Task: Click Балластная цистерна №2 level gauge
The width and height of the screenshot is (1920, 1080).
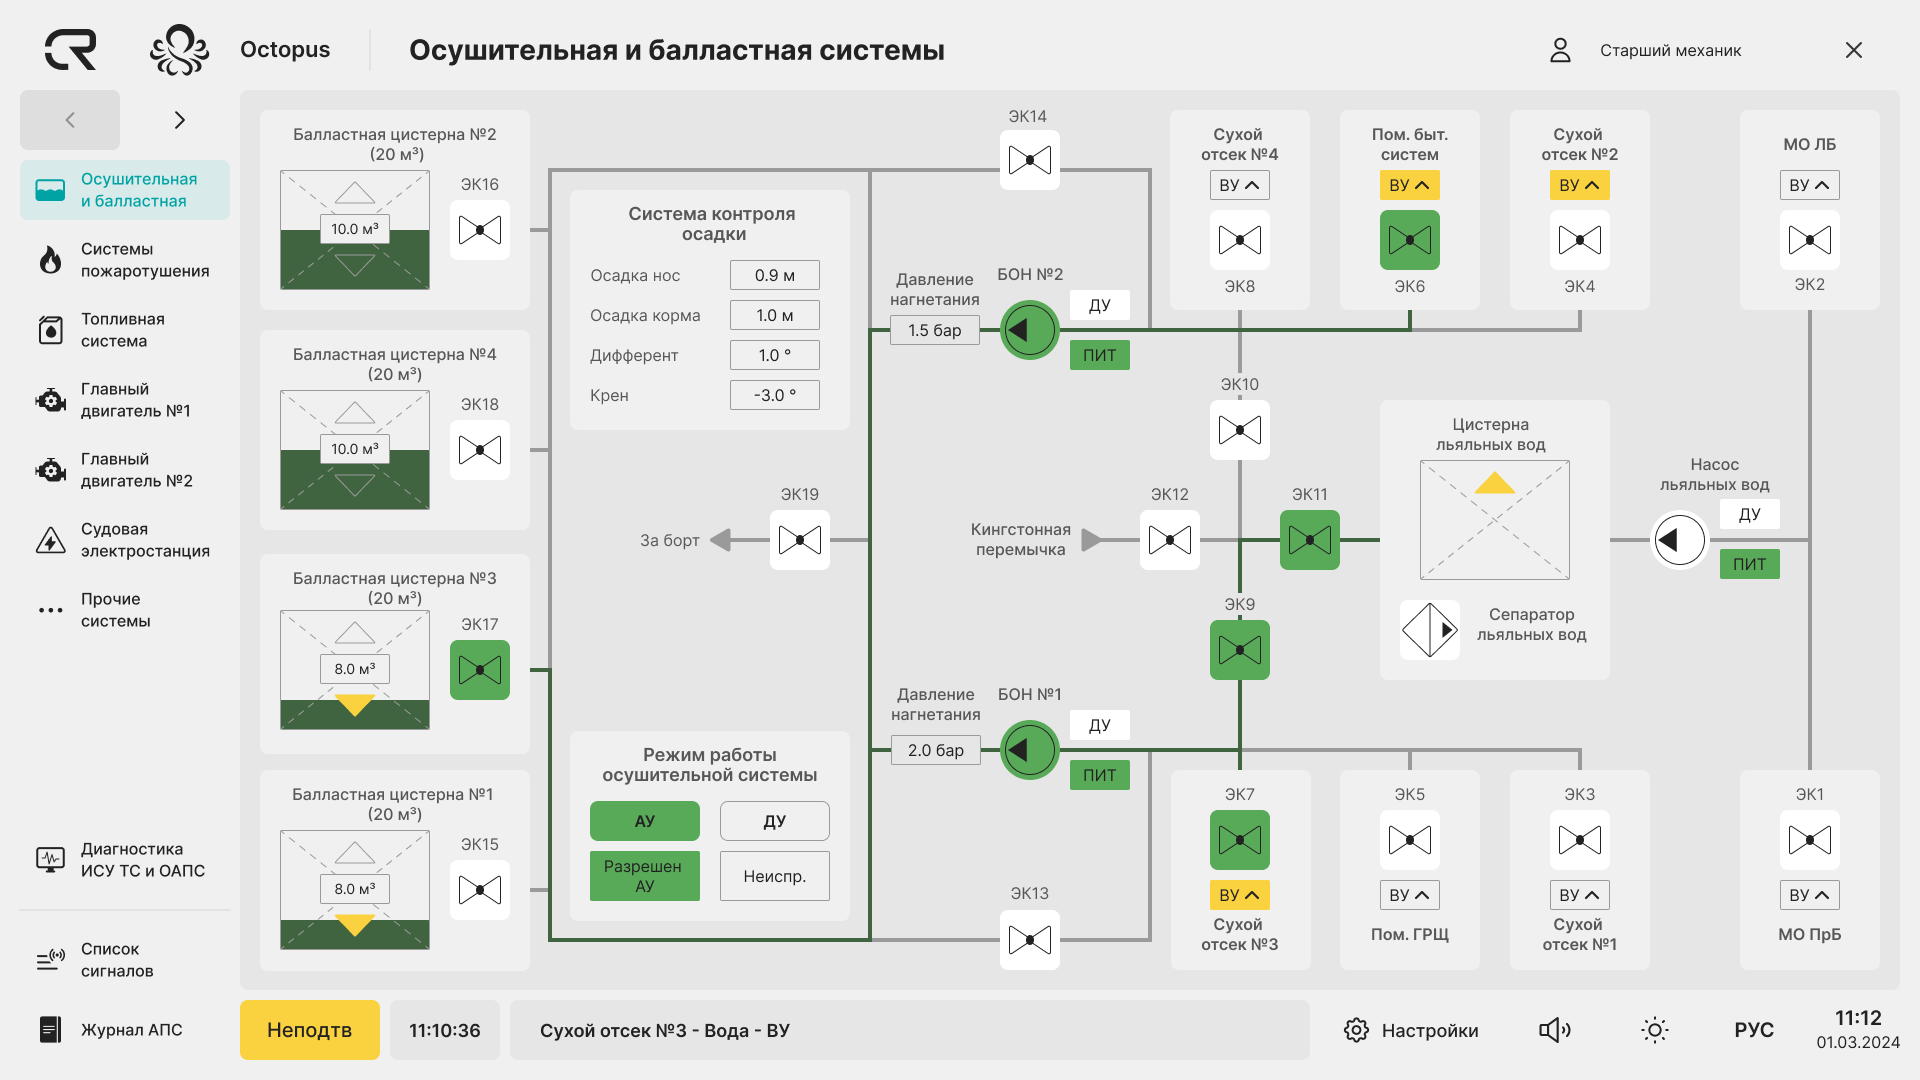Action: (x=355, y=230)
